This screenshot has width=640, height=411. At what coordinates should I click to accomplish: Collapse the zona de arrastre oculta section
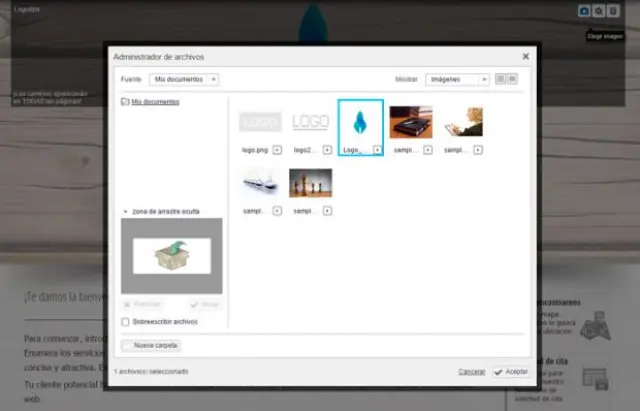(x=125, y=212)
